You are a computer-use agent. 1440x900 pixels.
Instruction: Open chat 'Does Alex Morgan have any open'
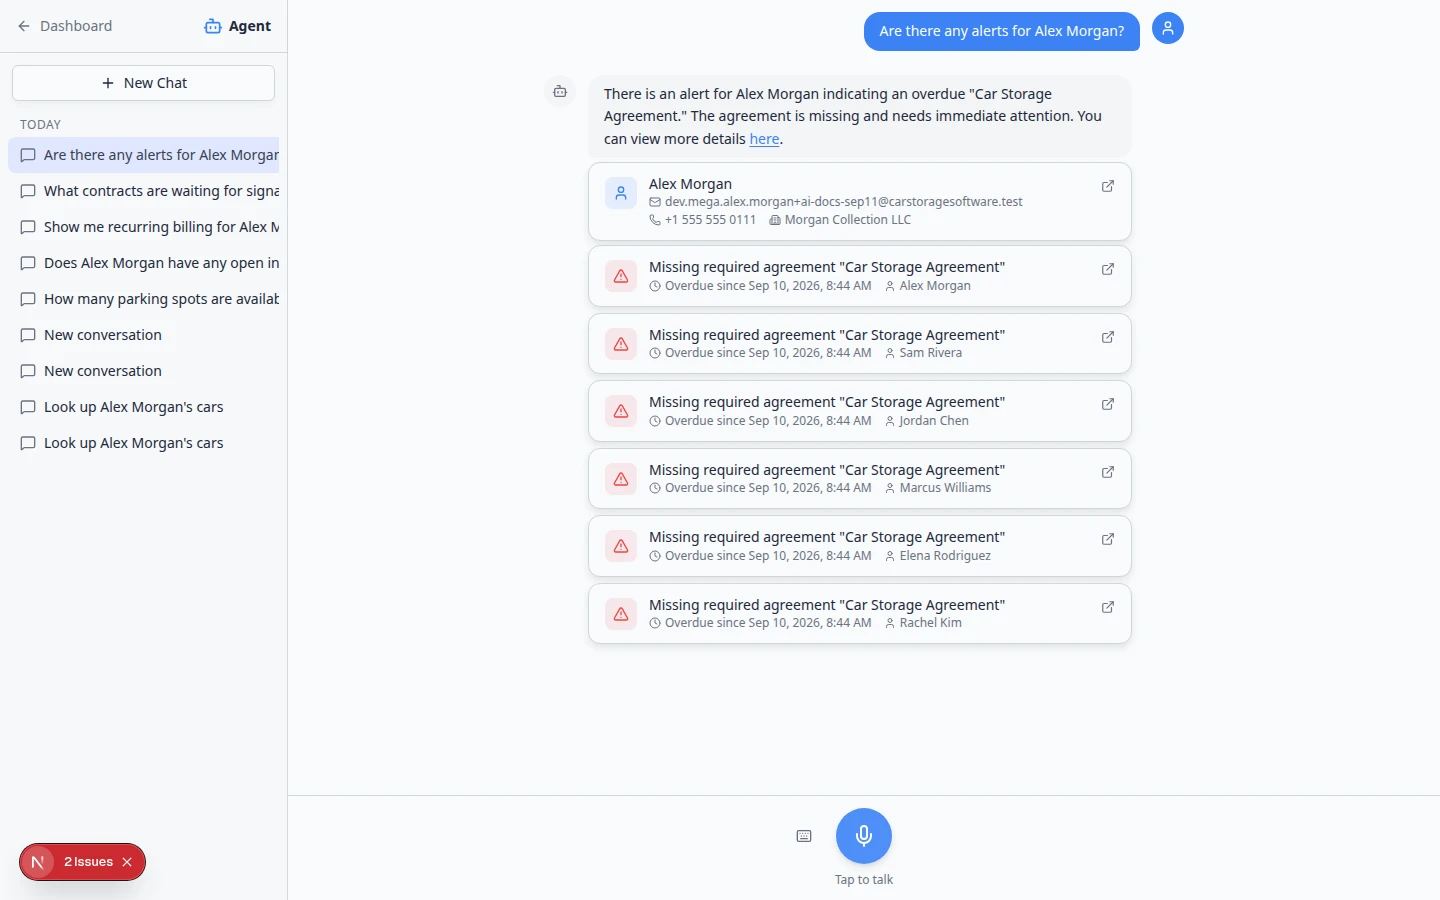pyautogui.click(x=144, y=263)
